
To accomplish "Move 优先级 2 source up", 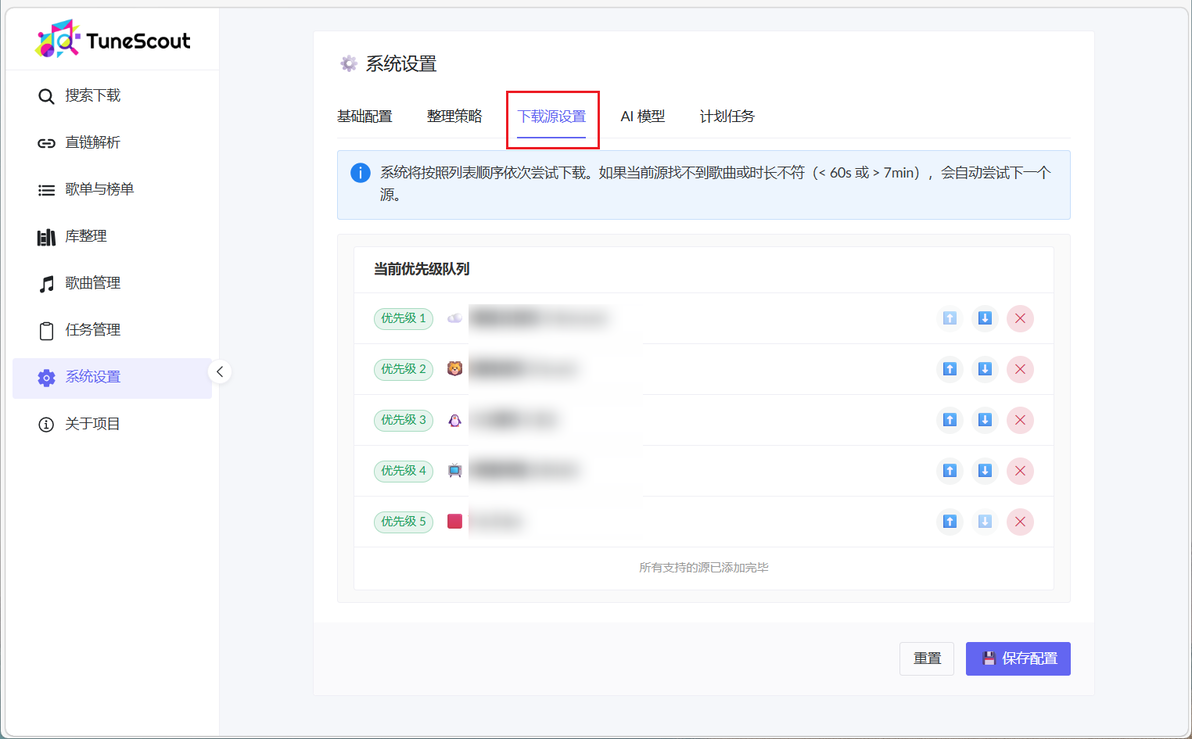I will pos(949,370).
